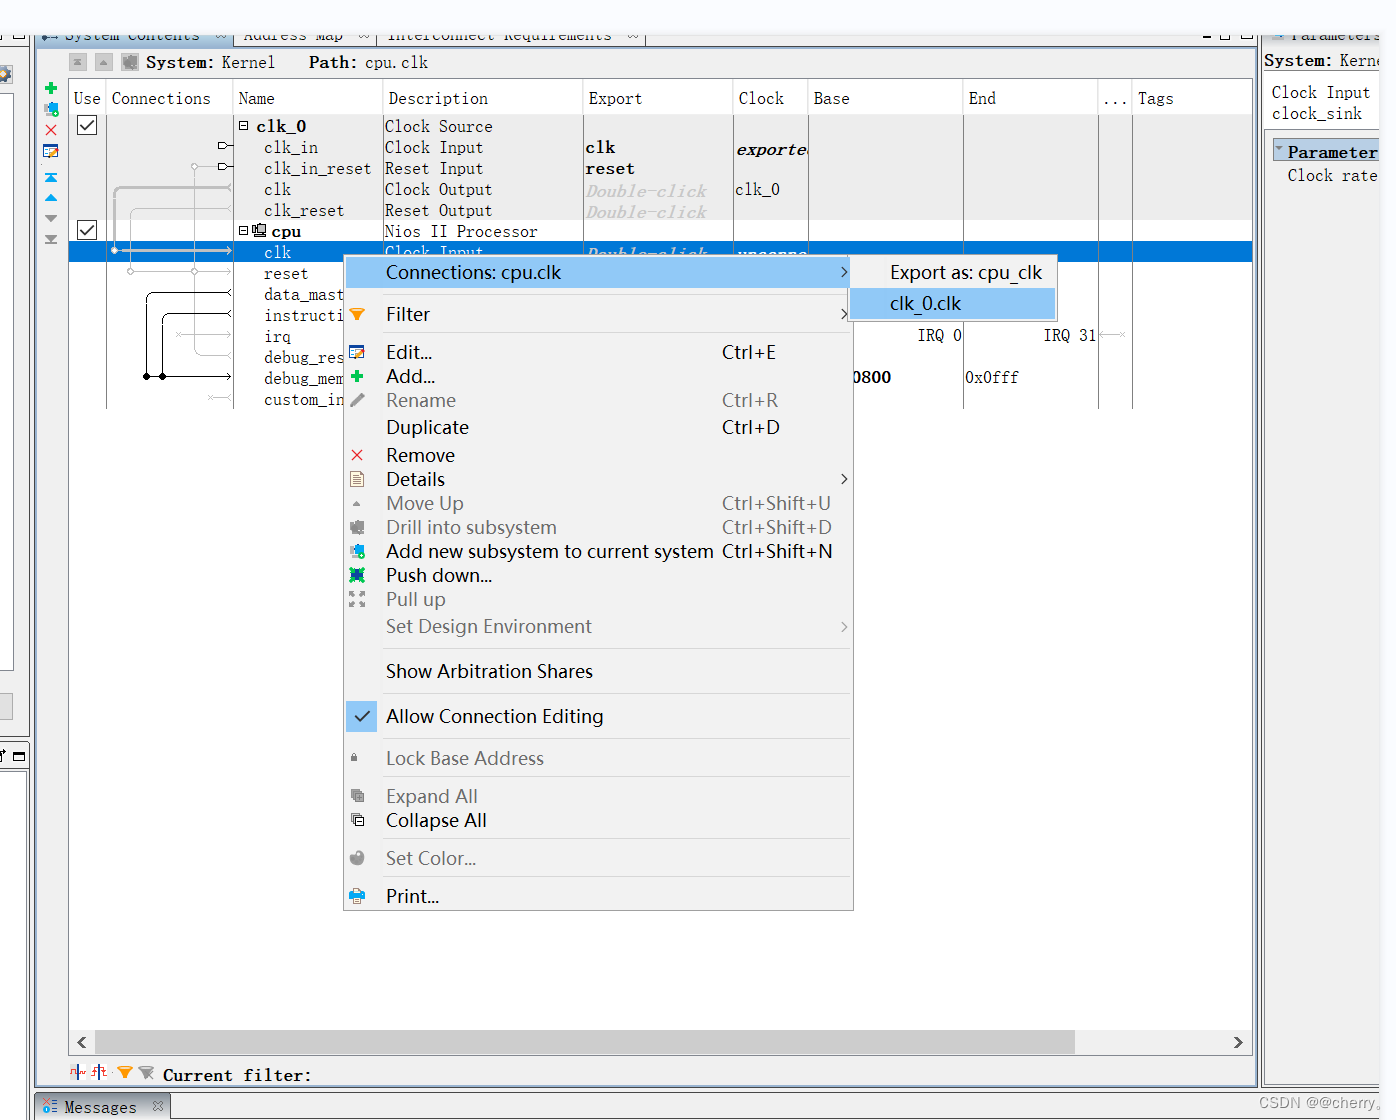
Task: Click the green Add plus icon in the context menu
Action: [x=357, y=376]
